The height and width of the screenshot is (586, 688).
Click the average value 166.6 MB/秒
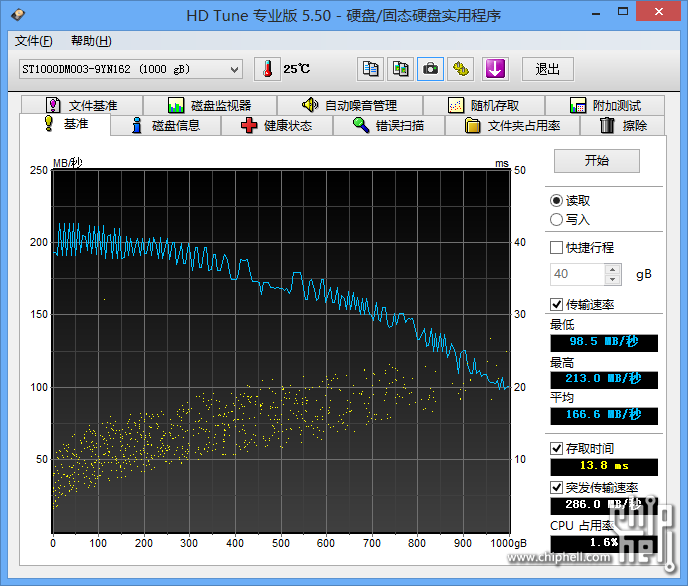[x=604, y=415]
